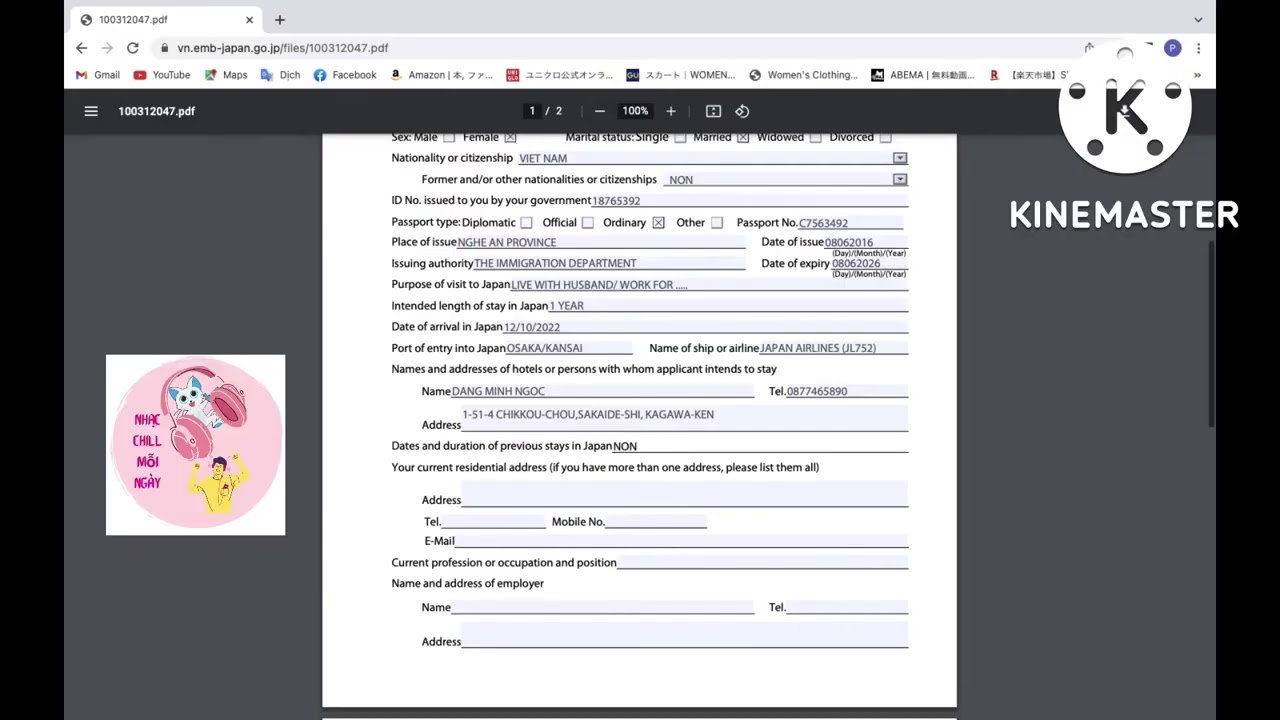Open the Uniqlo online bookmark
The image size is (1280, 720).
point(559,75)
